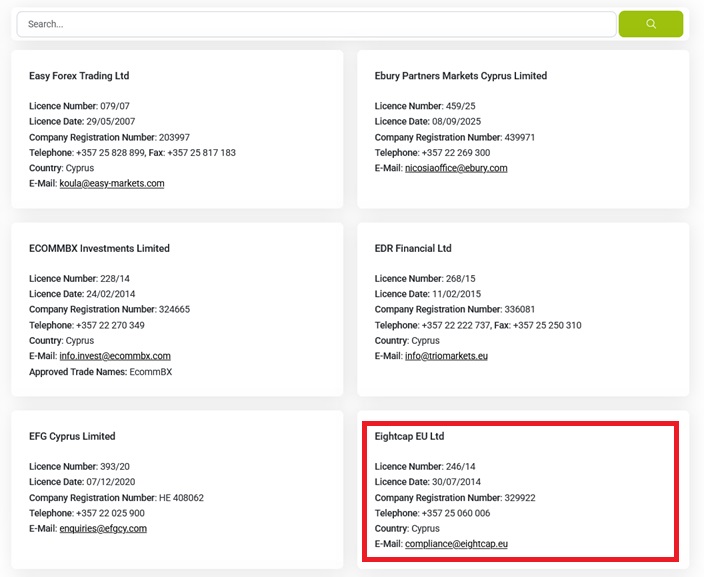
Task: Open koula@easy-markets.com email link
Action: pyautogui.click(x=112, y=183)
